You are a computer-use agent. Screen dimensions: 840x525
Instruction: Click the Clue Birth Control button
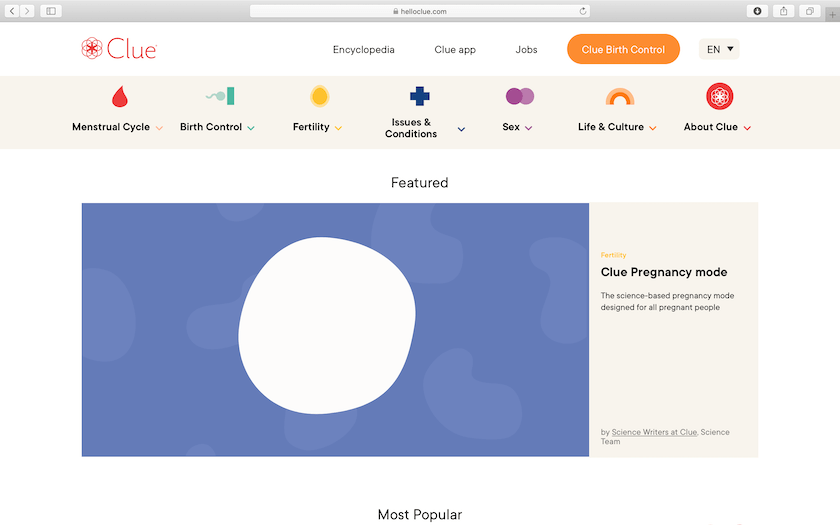coord(623,49)
